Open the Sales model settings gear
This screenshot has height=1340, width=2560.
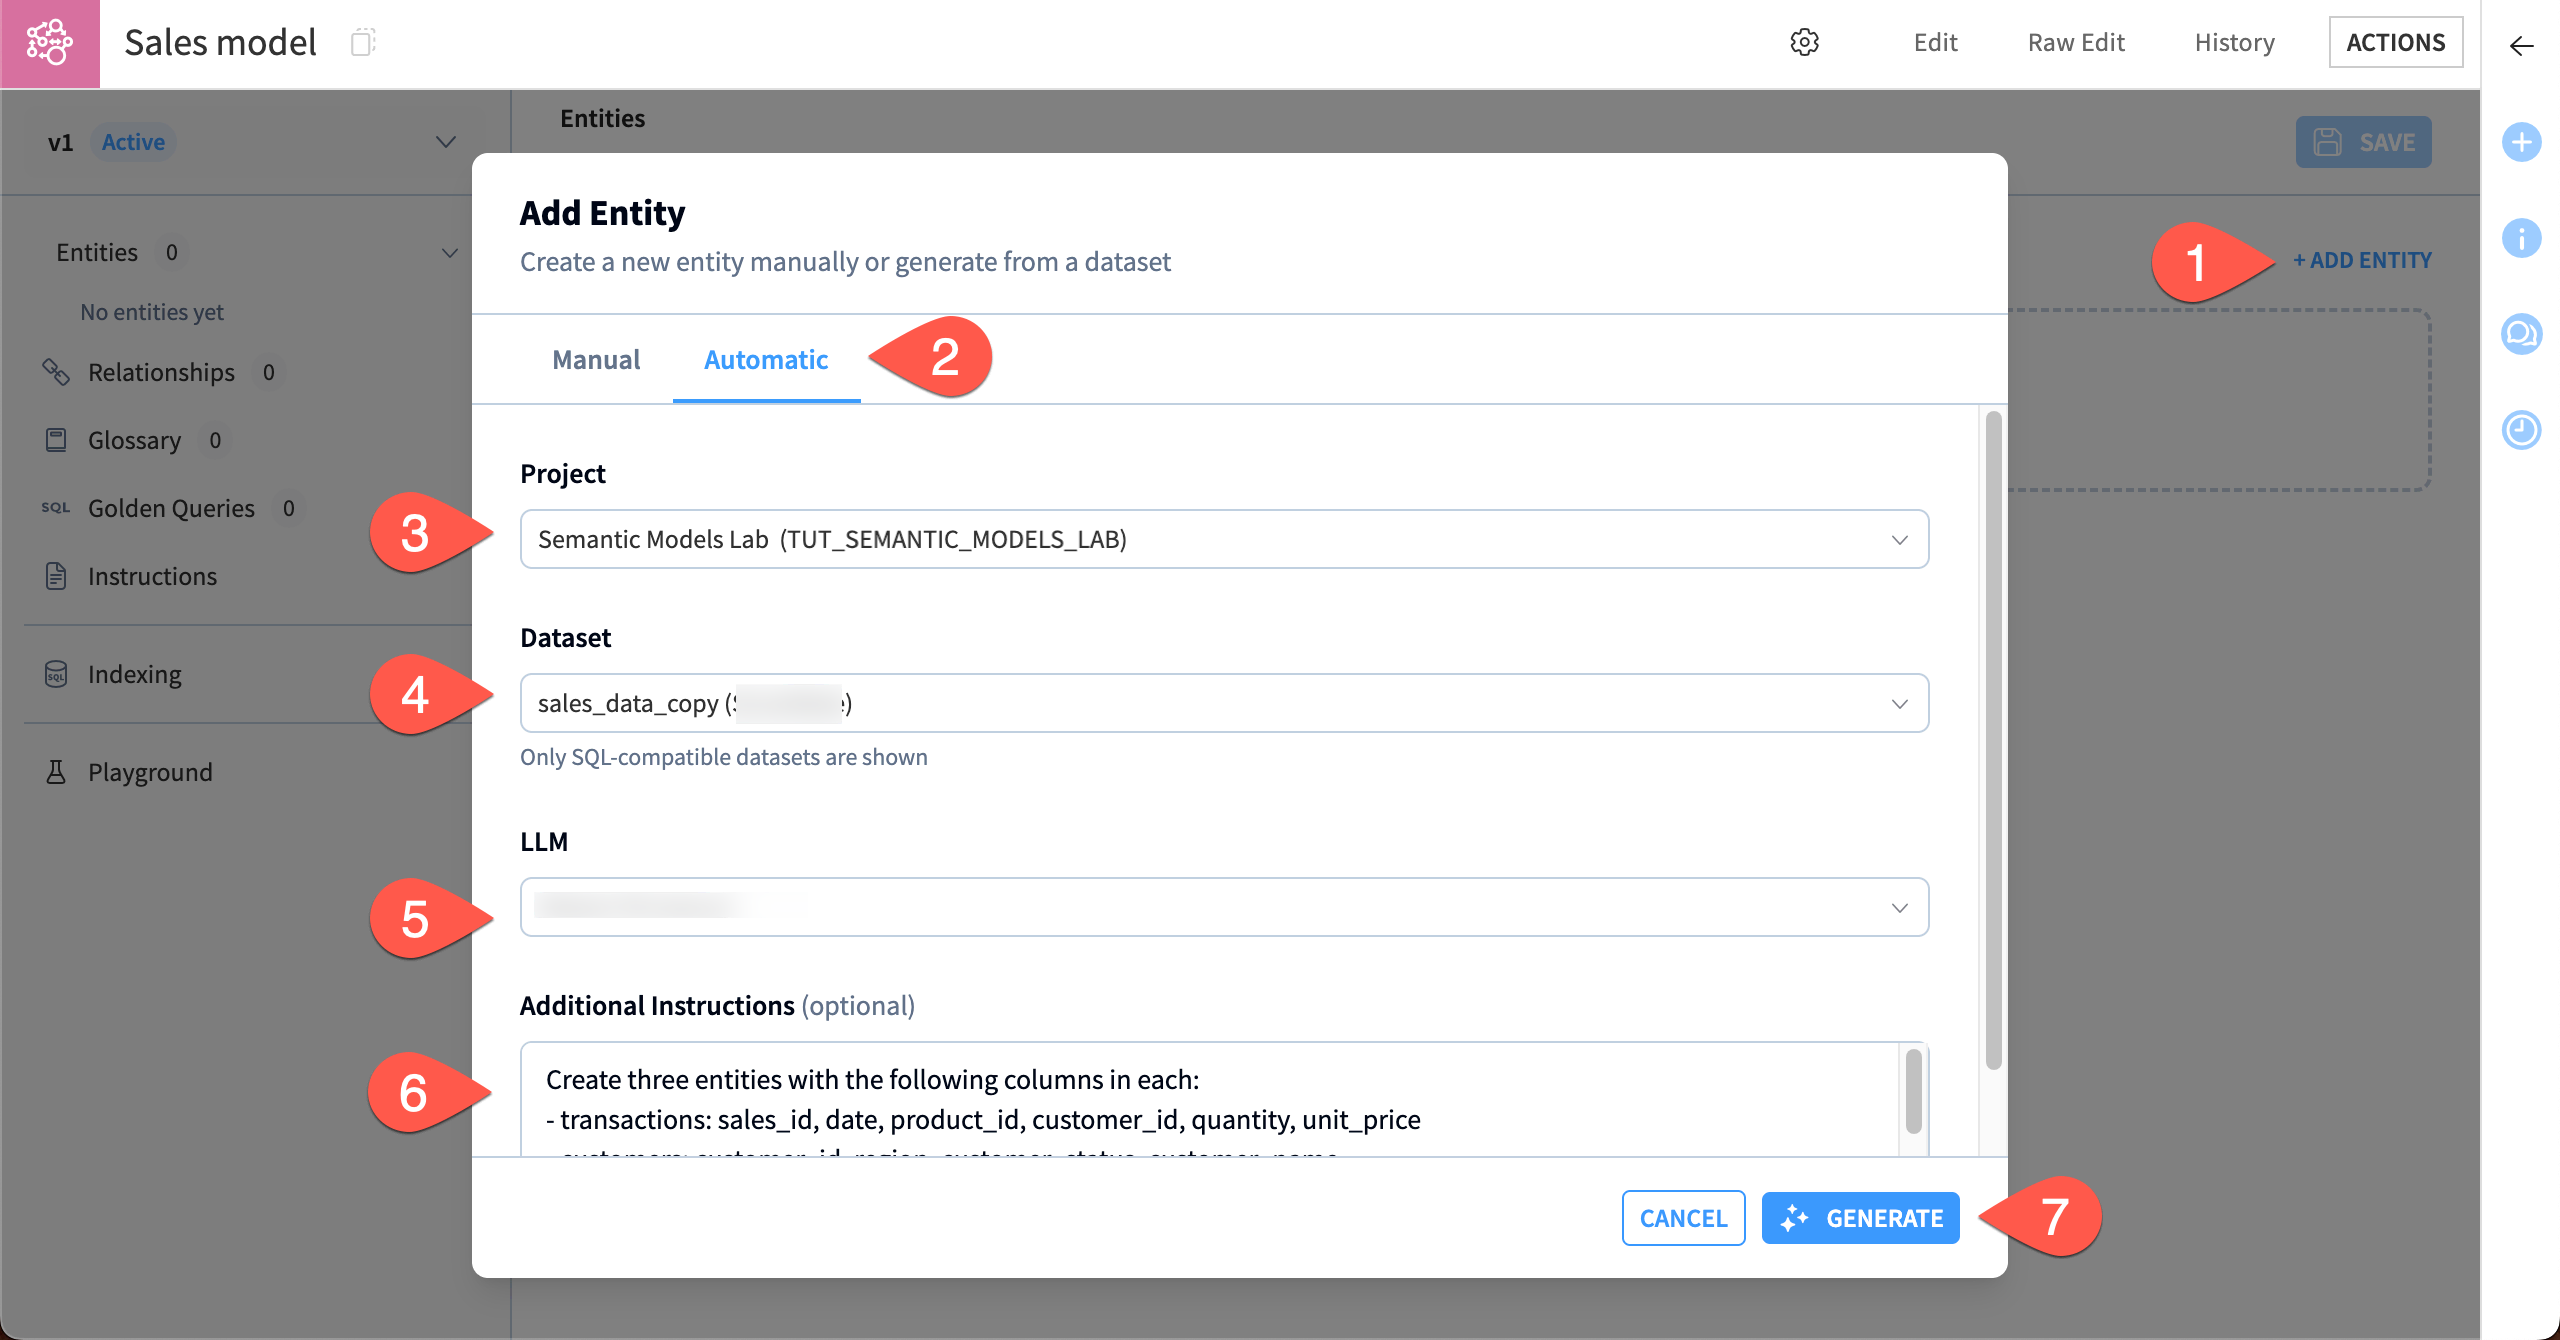coord(1804,42)
